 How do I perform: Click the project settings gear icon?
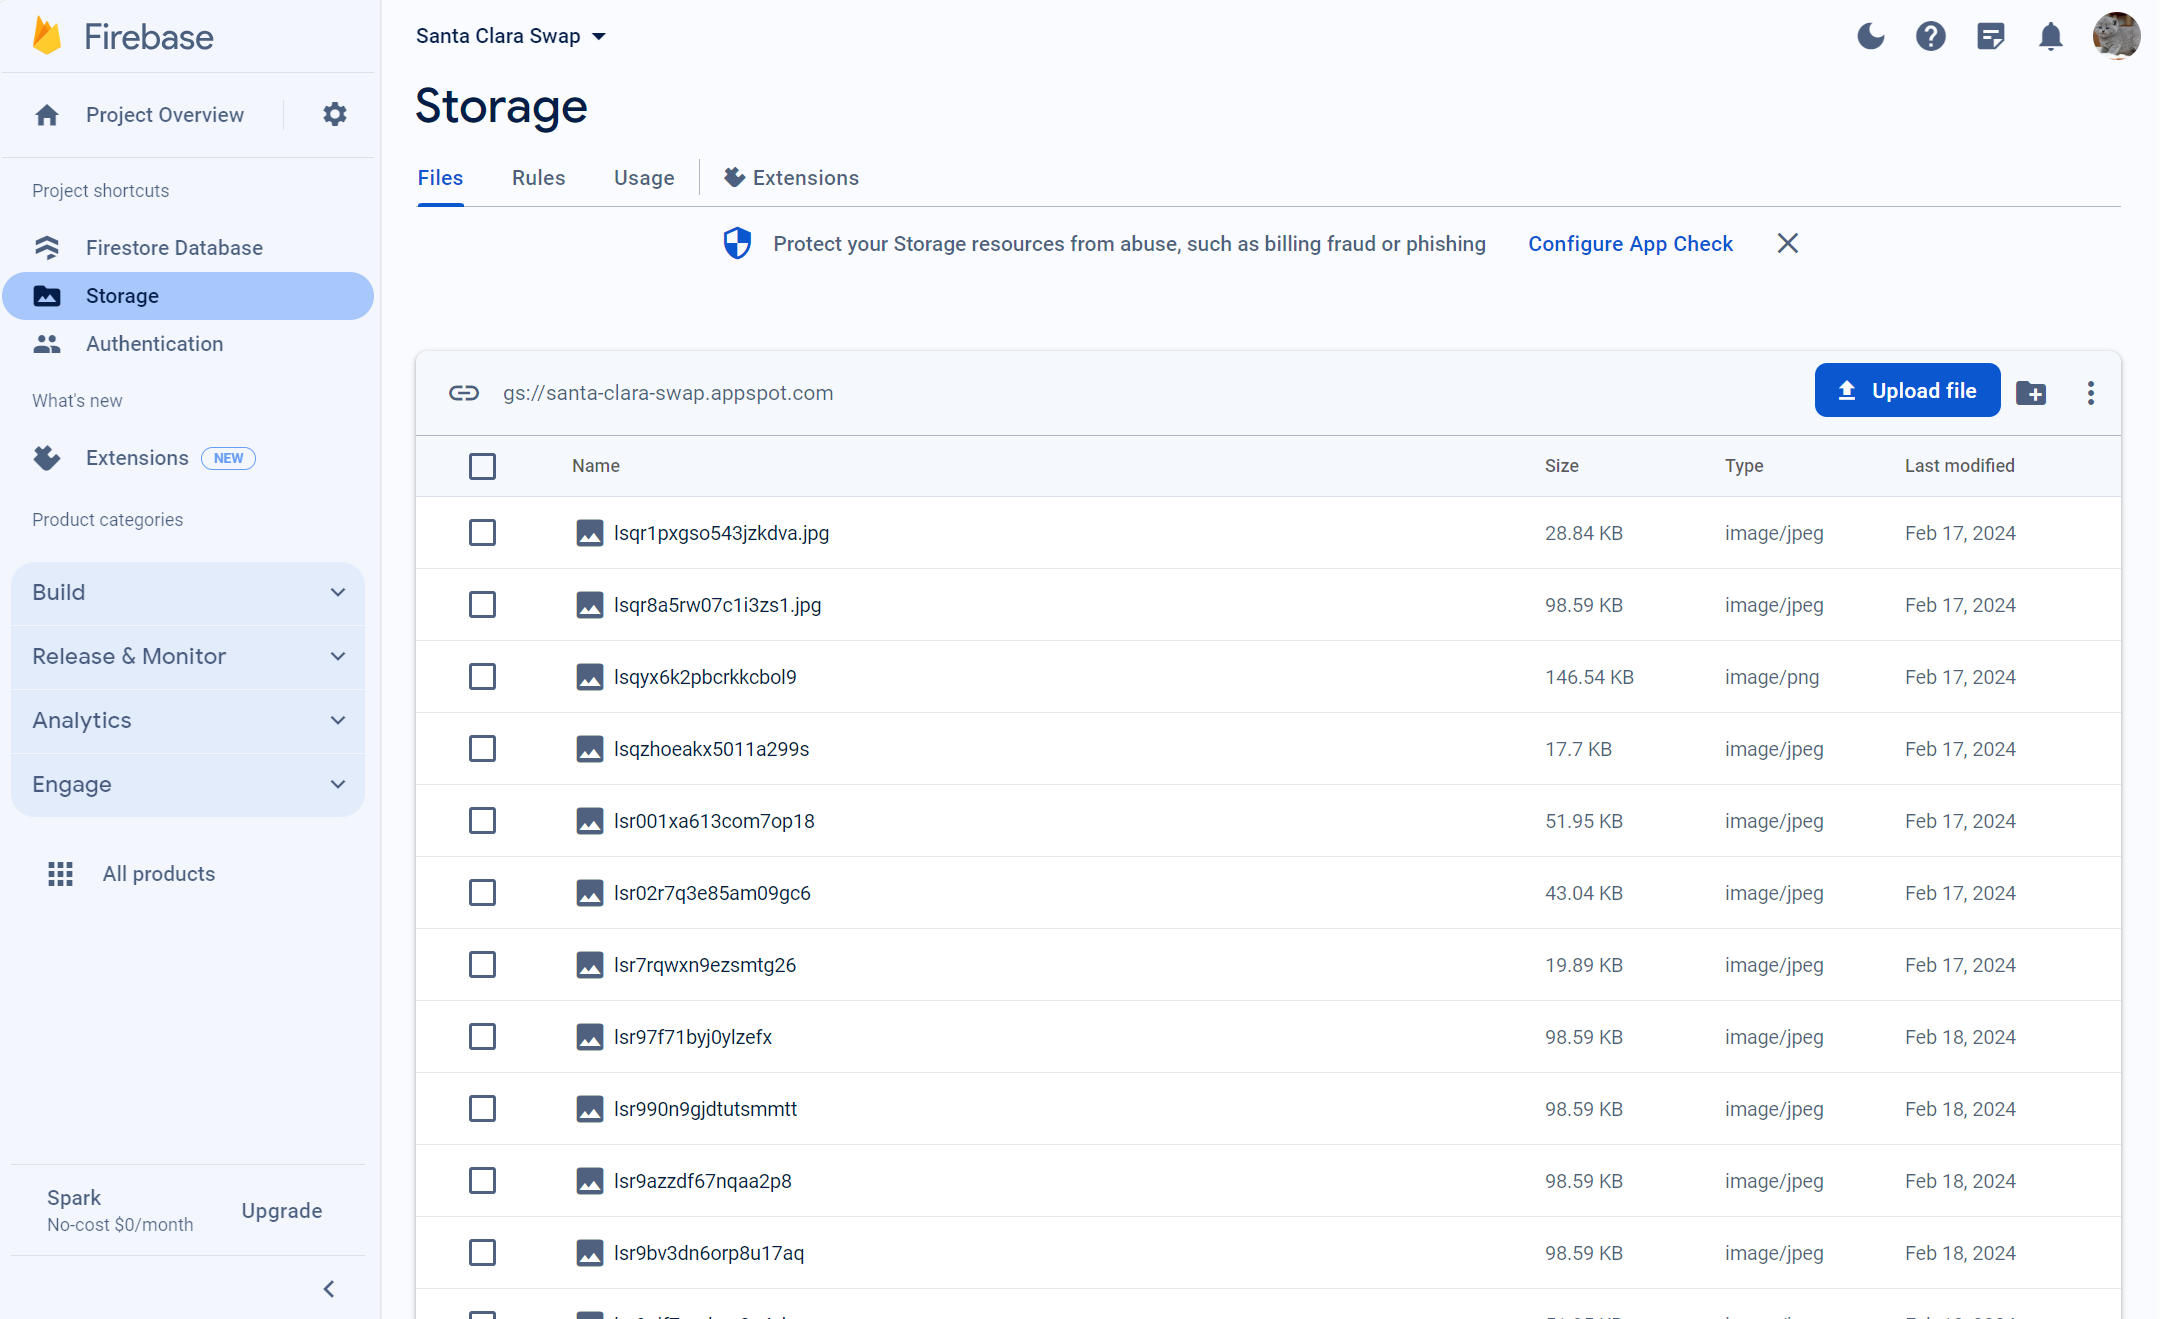click(x=334, y=114)
